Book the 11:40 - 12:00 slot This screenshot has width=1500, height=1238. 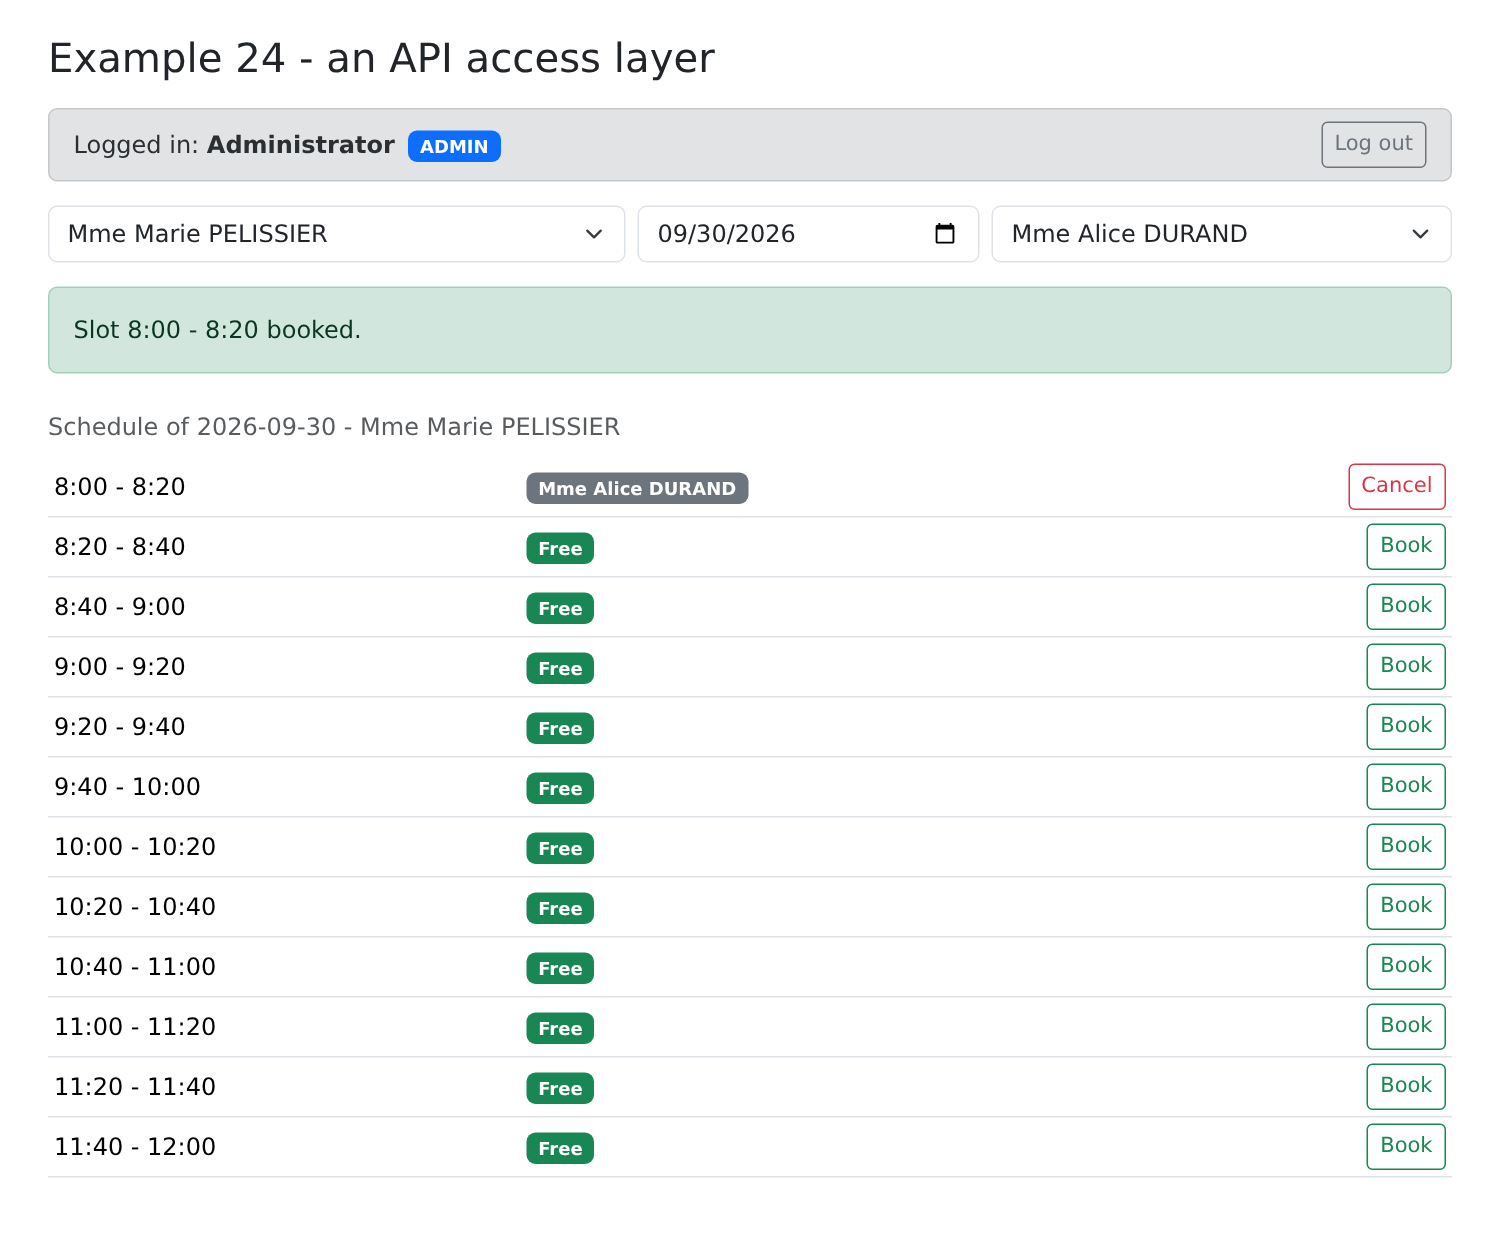click(1406, 1146)
